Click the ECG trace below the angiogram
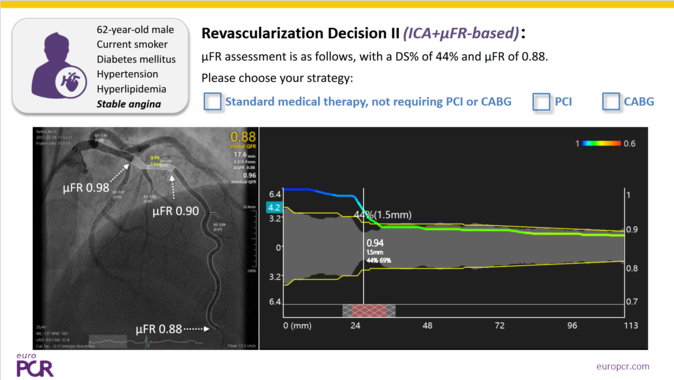The width and height of the screenshot is (674, 380). 146,342
